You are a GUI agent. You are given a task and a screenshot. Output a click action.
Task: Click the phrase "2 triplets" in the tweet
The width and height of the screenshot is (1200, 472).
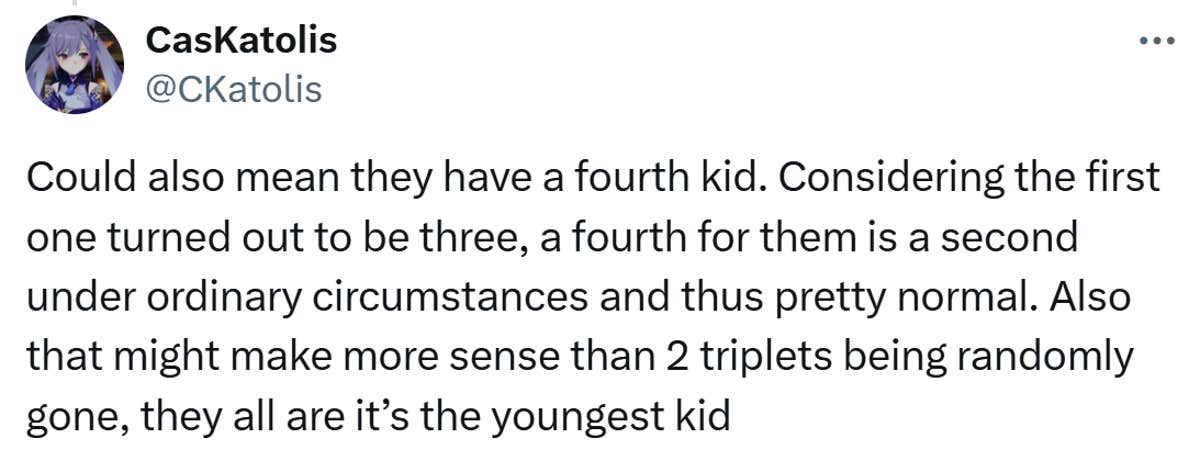(749, 355)
